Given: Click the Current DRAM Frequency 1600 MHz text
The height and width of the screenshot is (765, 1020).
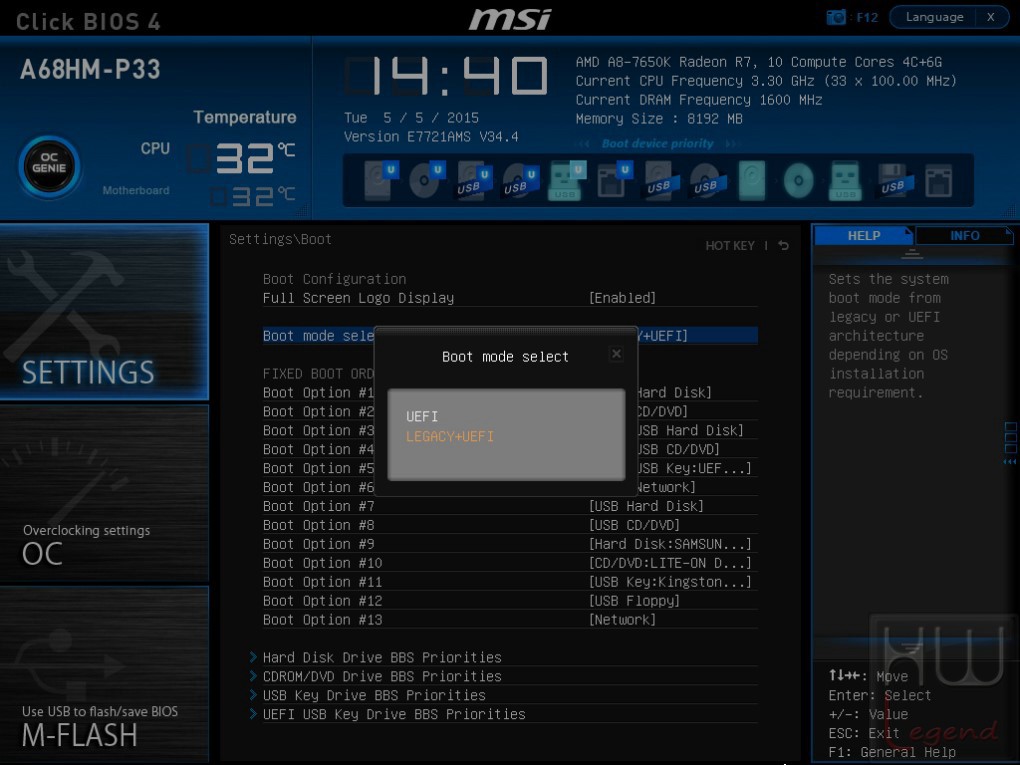Looking at the screenshot, I should [699, 100].
